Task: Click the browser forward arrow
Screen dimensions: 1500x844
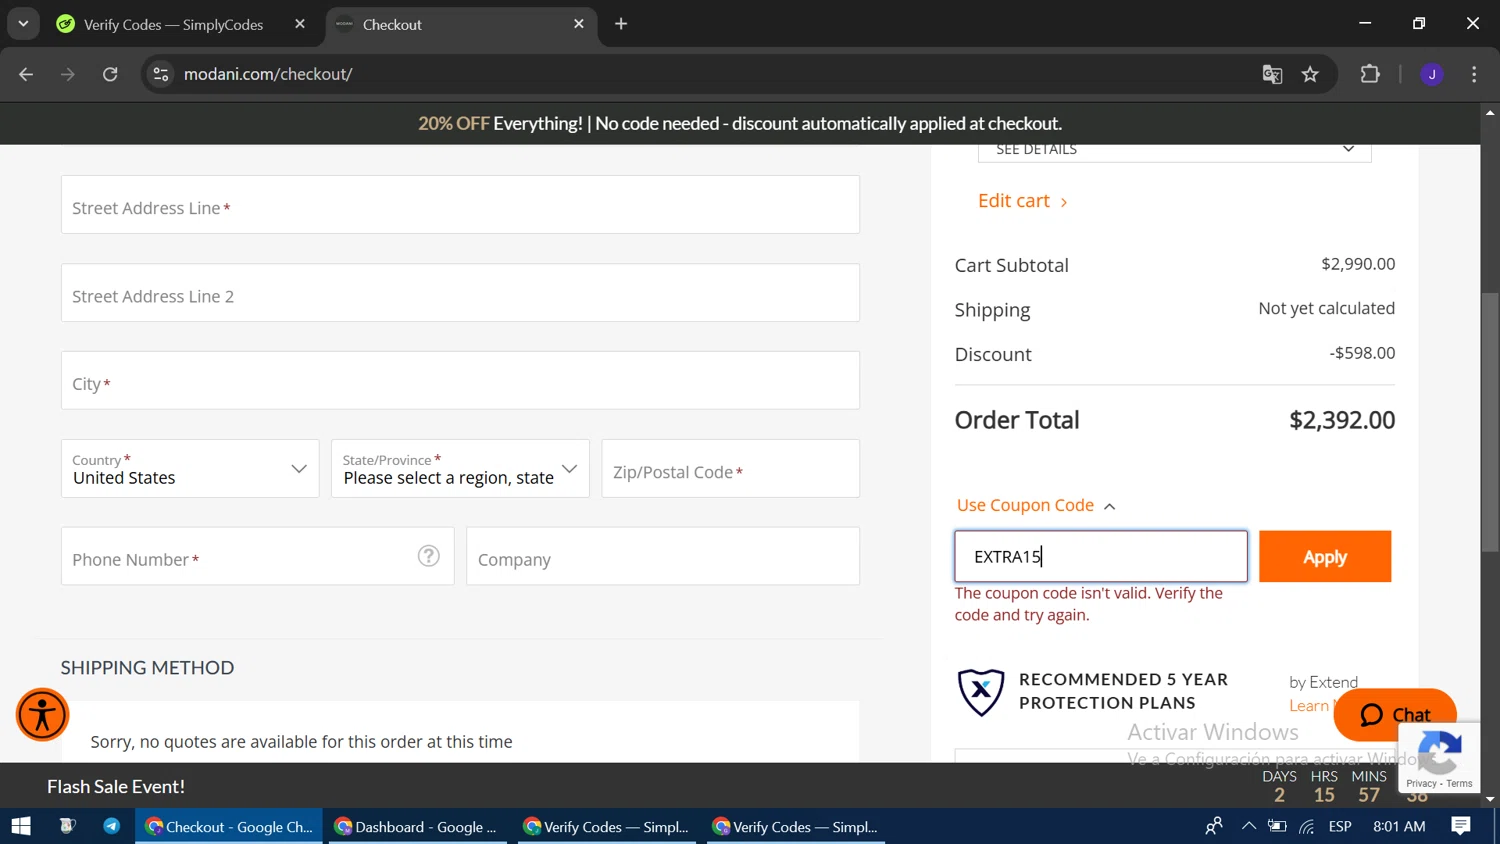Action: [x=68, y=74]
